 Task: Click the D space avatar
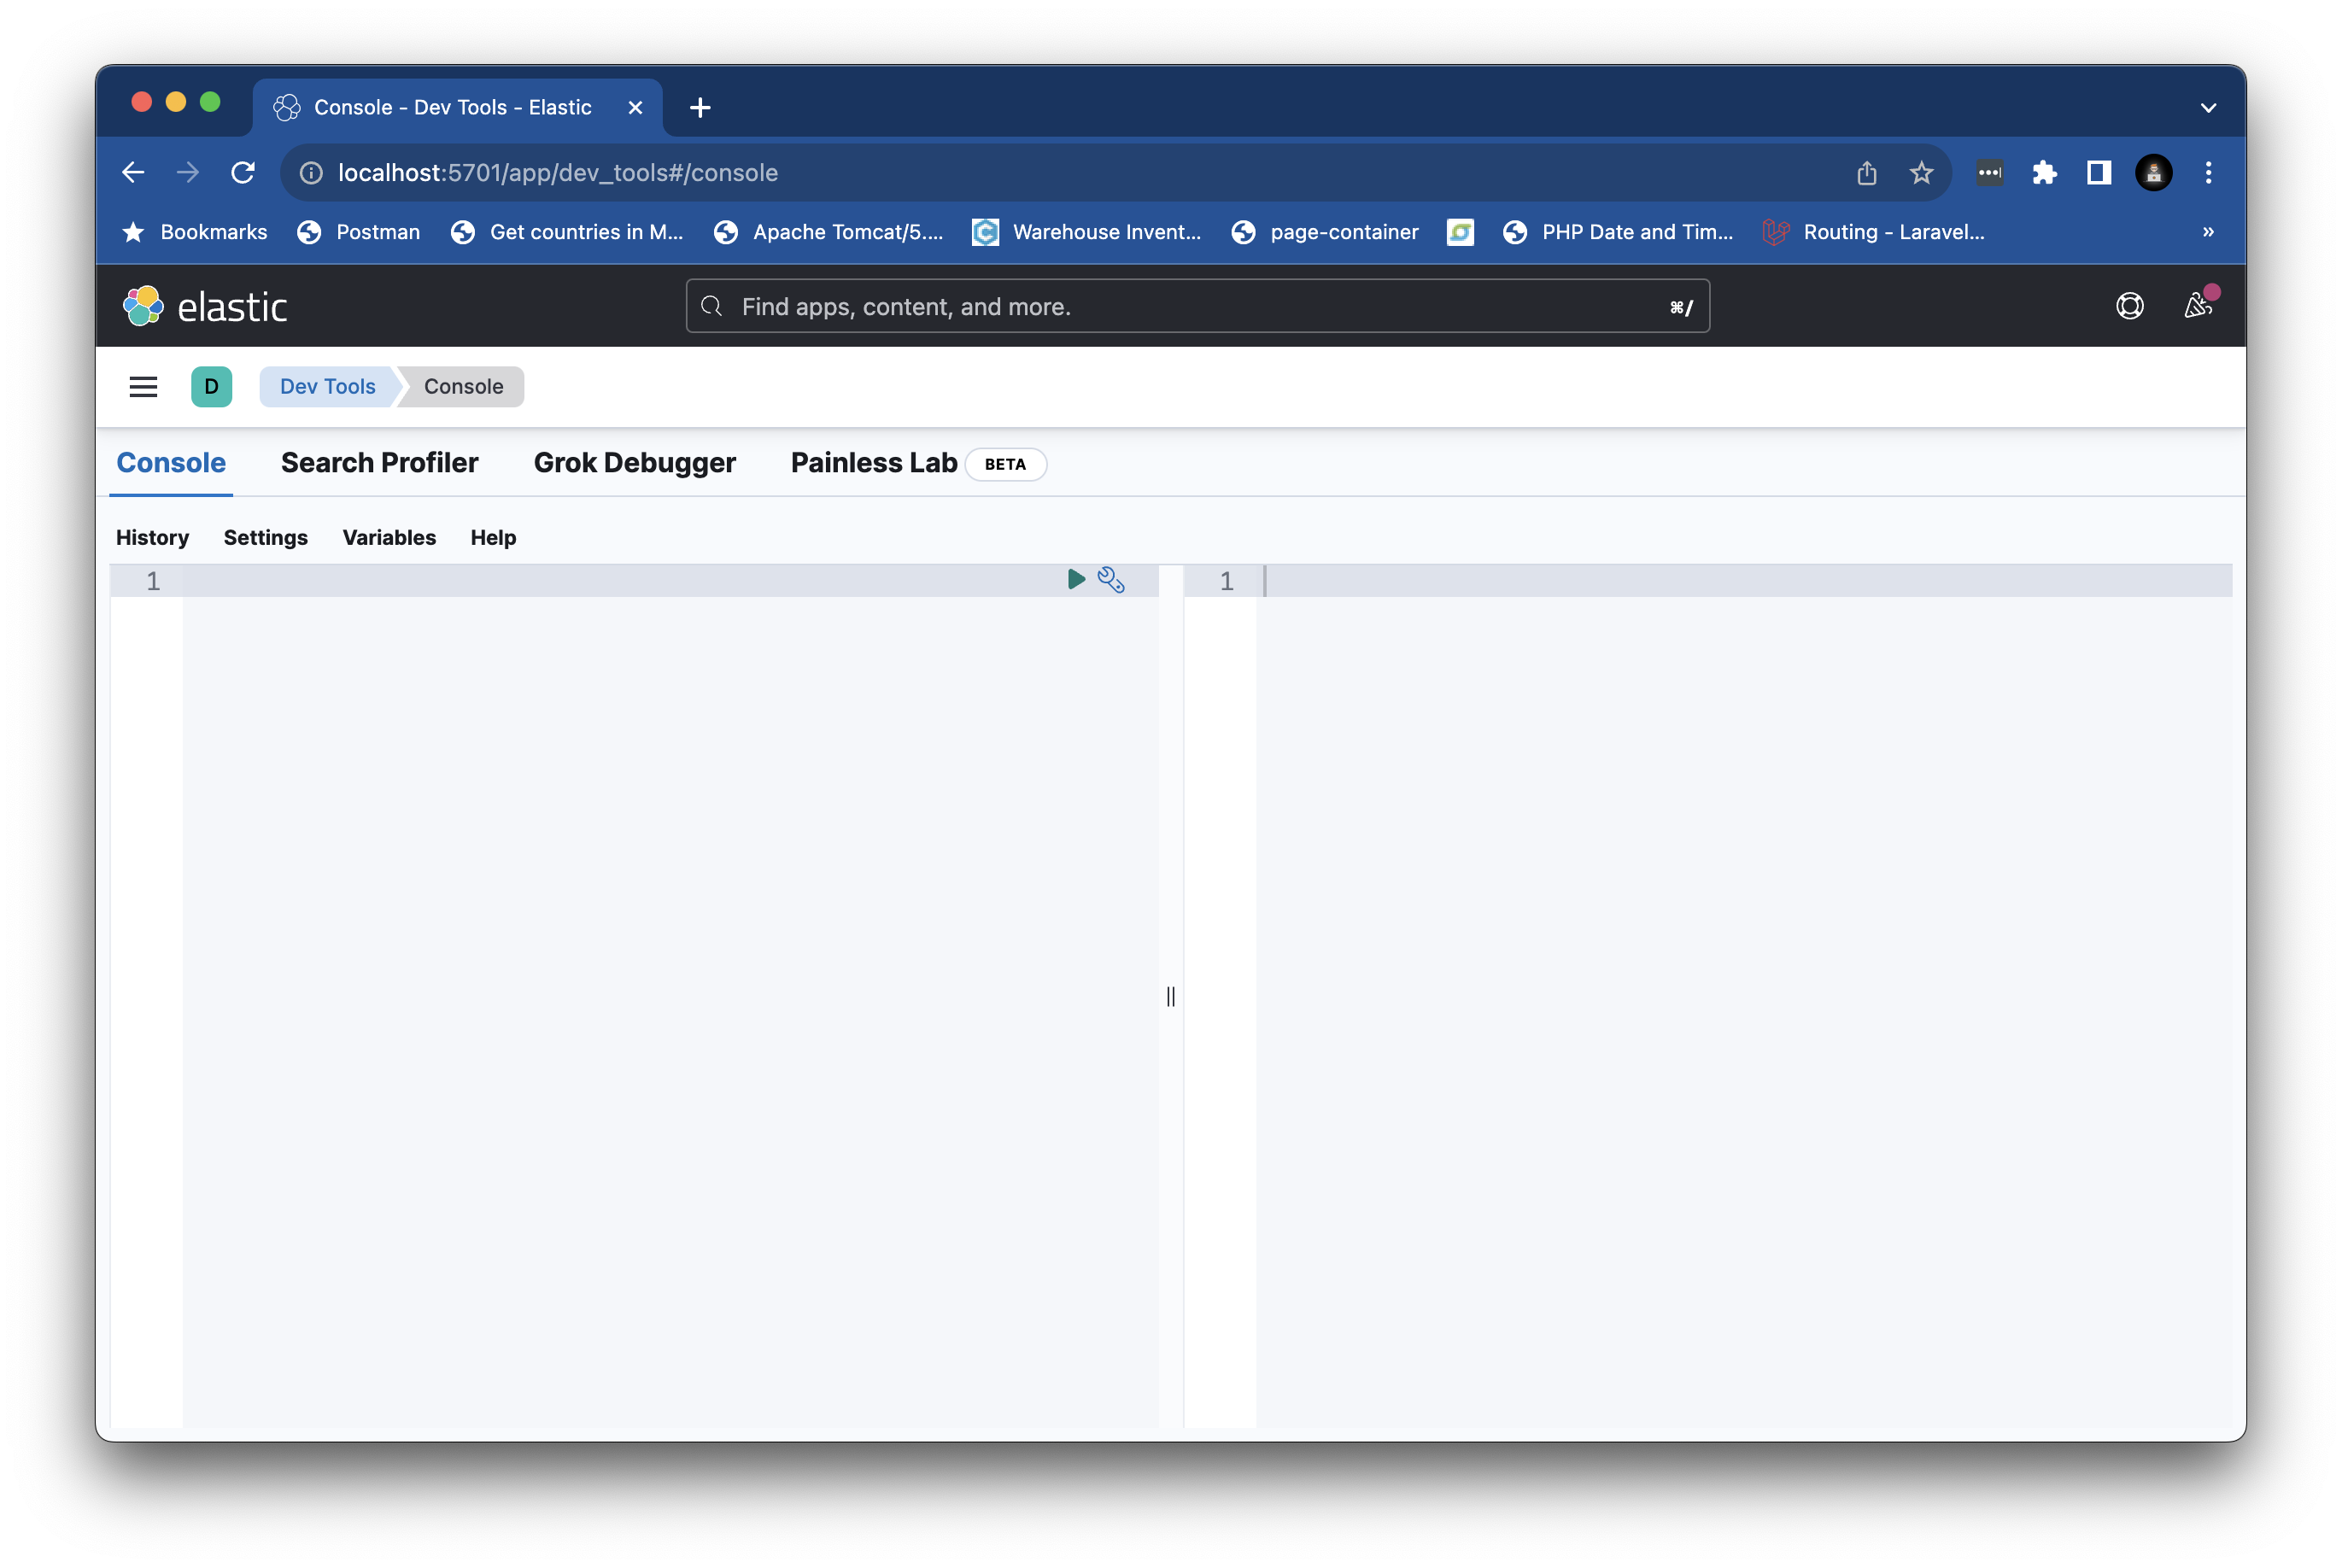[212, 387]
